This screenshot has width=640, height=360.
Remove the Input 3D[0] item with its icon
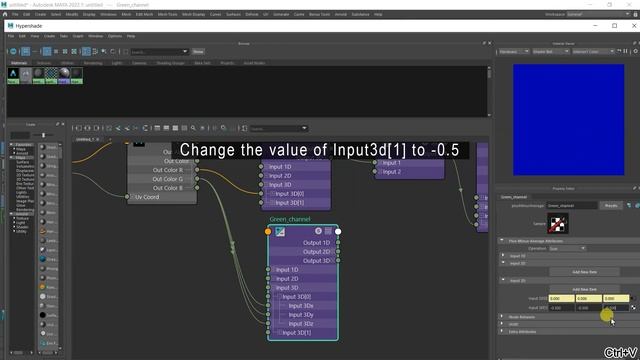pyautogui.click(x=633, y=298)
